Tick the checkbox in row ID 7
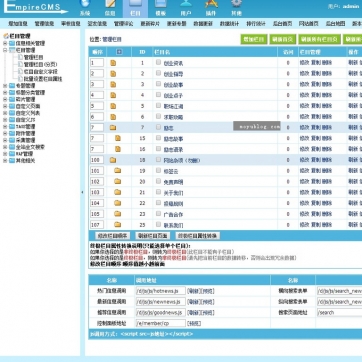This screenshot has width=362, height=362. point(158,127)
